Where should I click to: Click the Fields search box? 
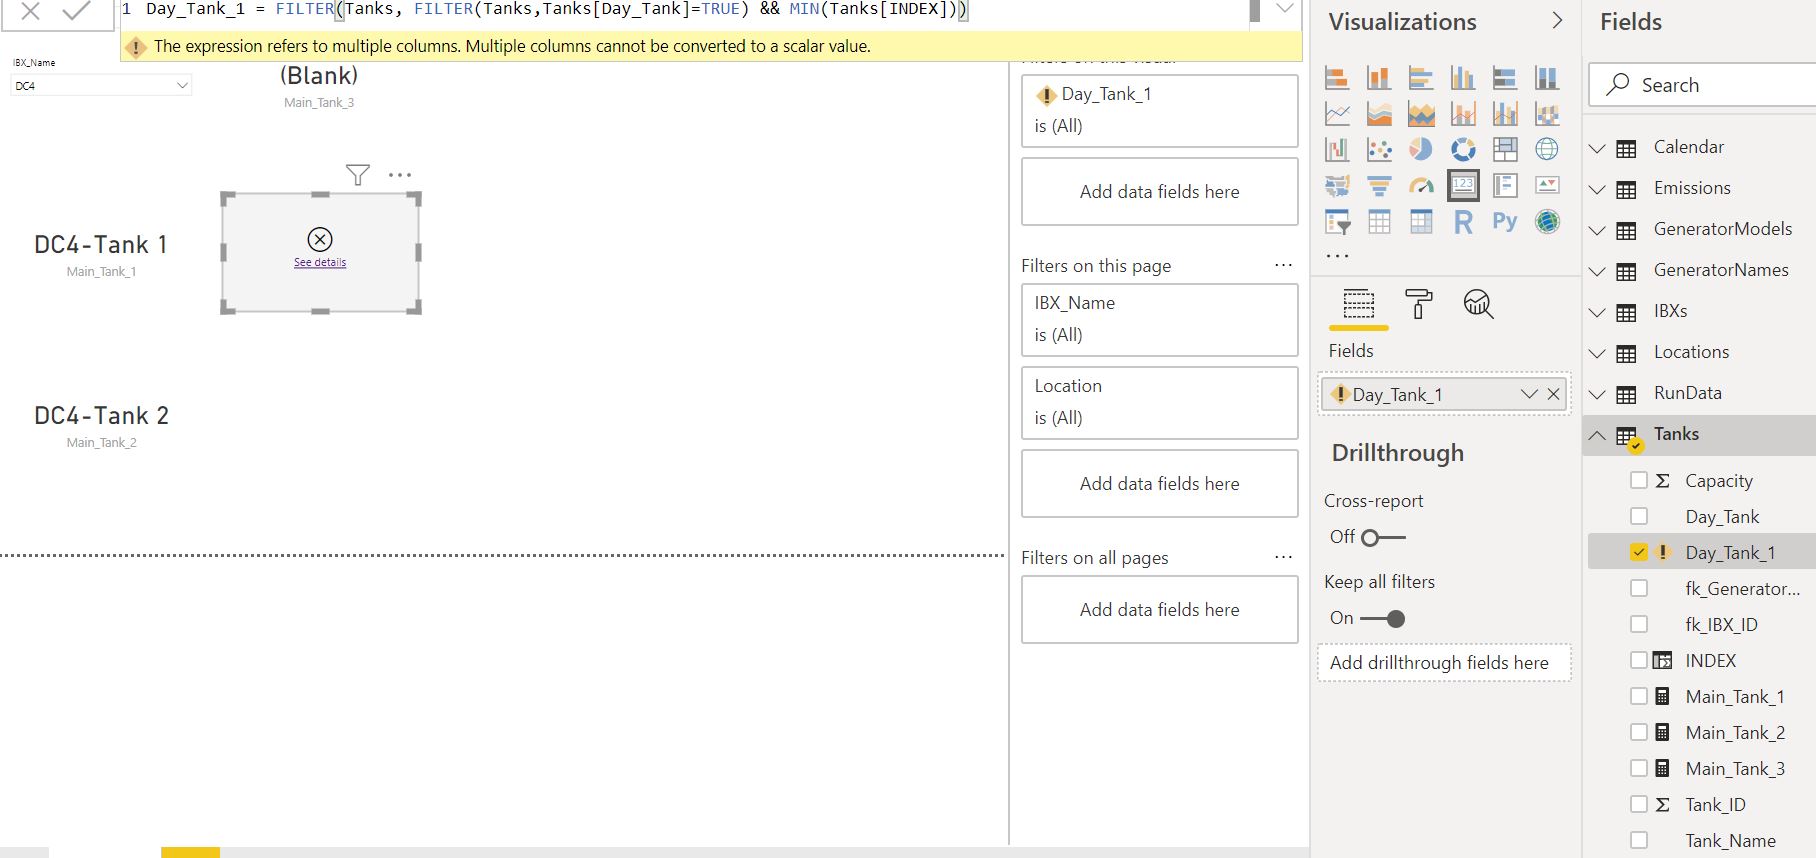point(1703,85)
